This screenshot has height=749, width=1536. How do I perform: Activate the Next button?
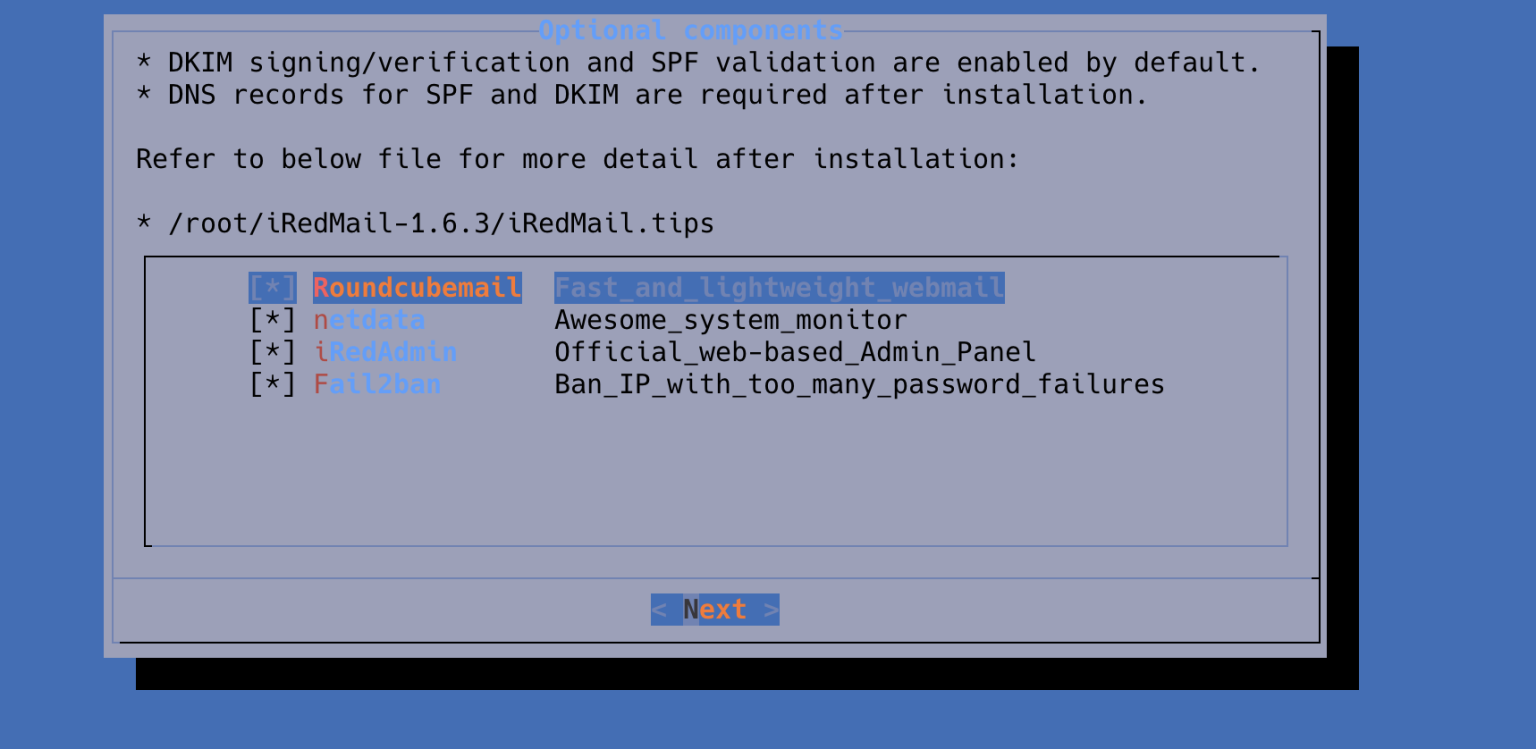pyautogui.click(x=715, y=609)
